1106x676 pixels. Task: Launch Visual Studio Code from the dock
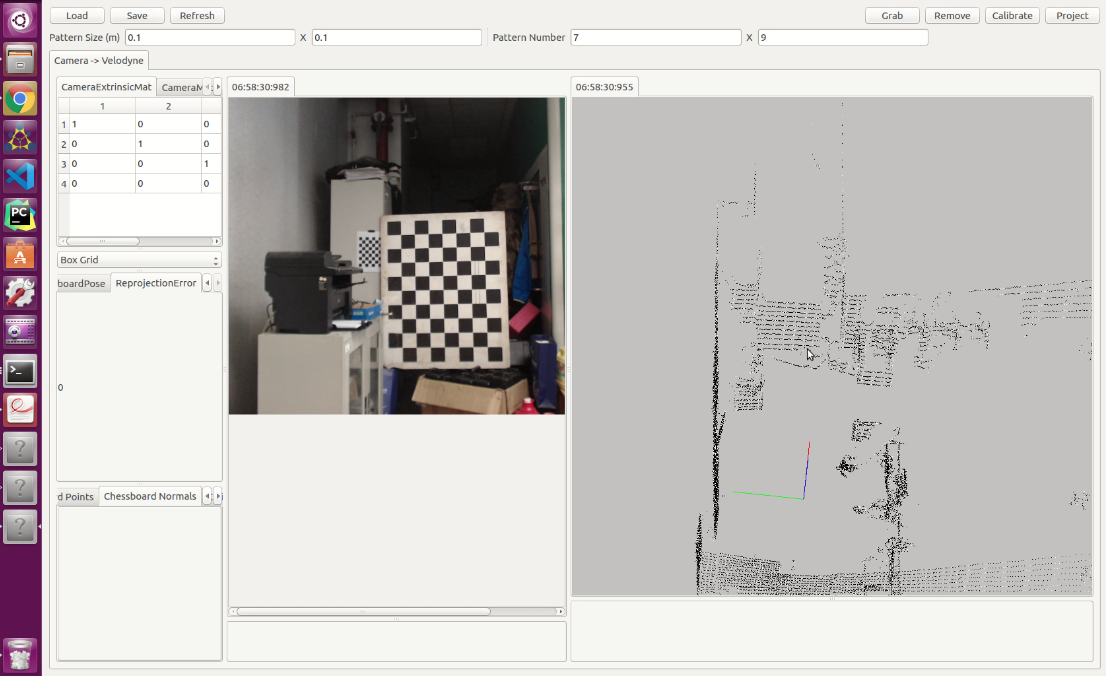point(20,176)
